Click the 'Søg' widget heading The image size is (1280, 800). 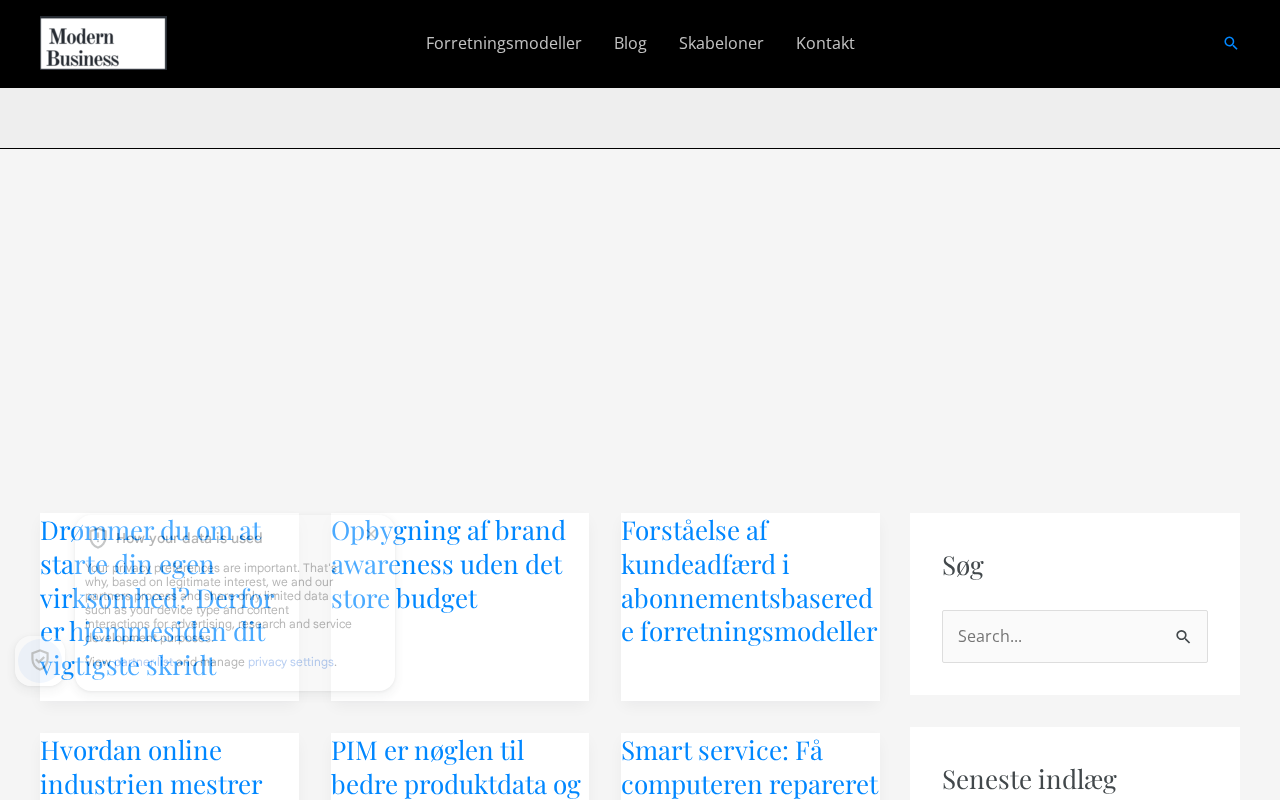[x=963, y=565]
